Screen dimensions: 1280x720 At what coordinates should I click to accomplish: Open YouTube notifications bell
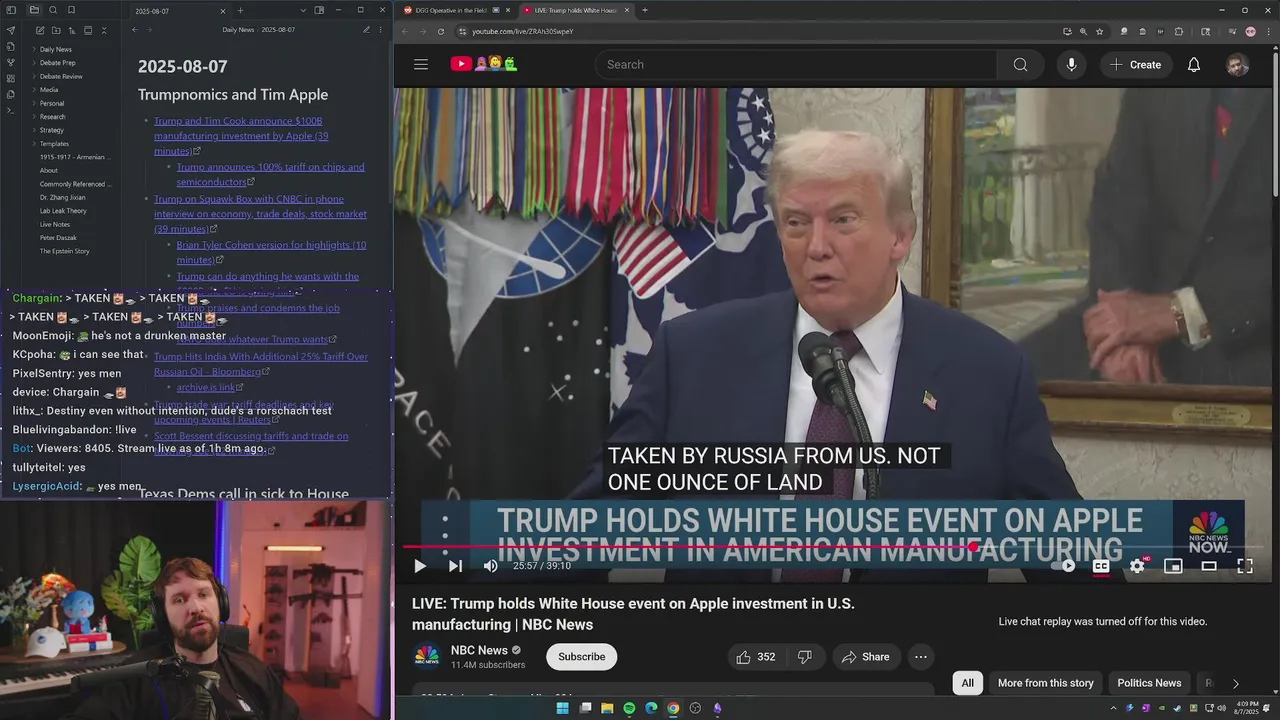click(1194, 64)
